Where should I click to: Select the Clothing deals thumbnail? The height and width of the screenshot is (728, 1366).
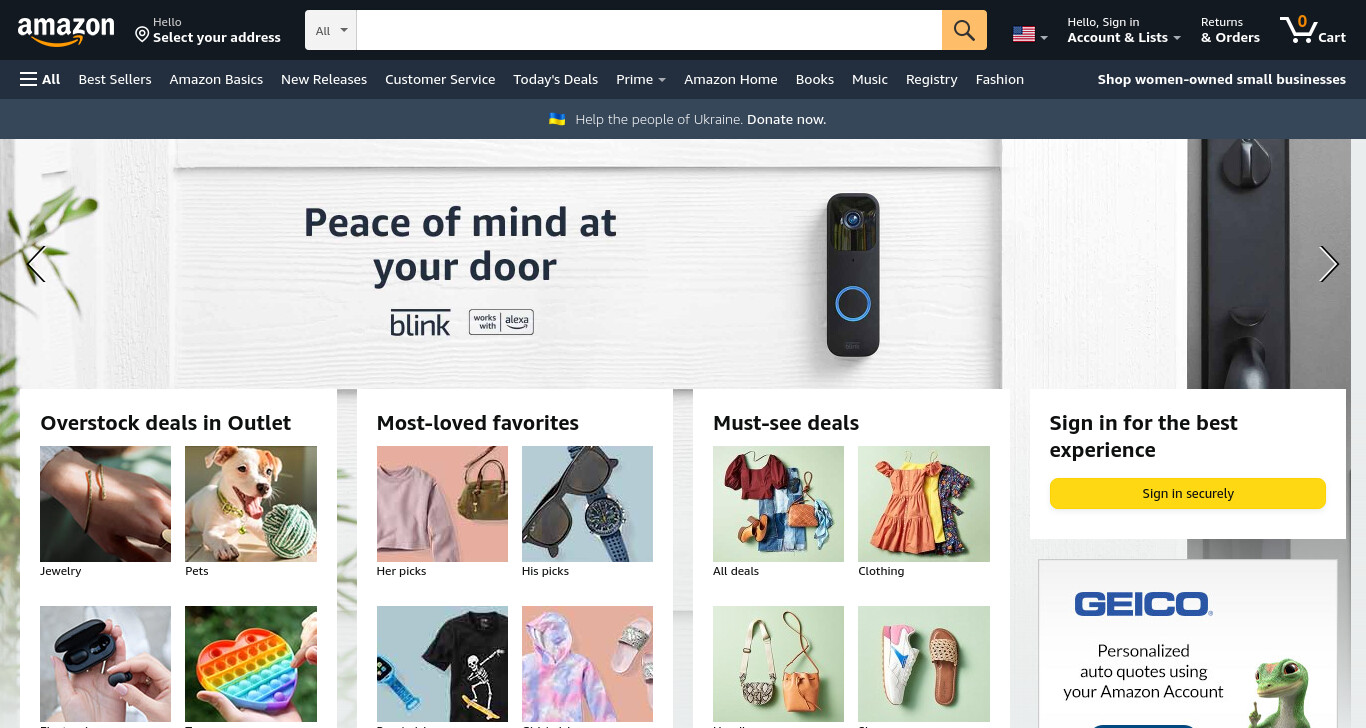point(924,504)
